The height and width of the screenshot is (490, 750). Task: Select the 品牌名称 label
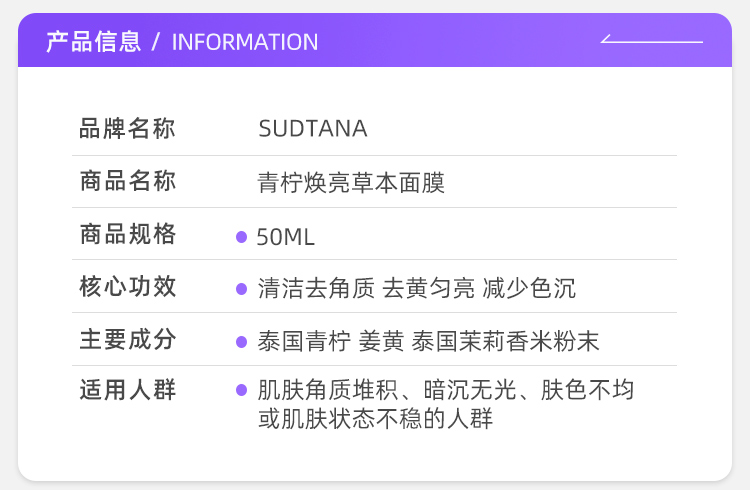point(127,129)
